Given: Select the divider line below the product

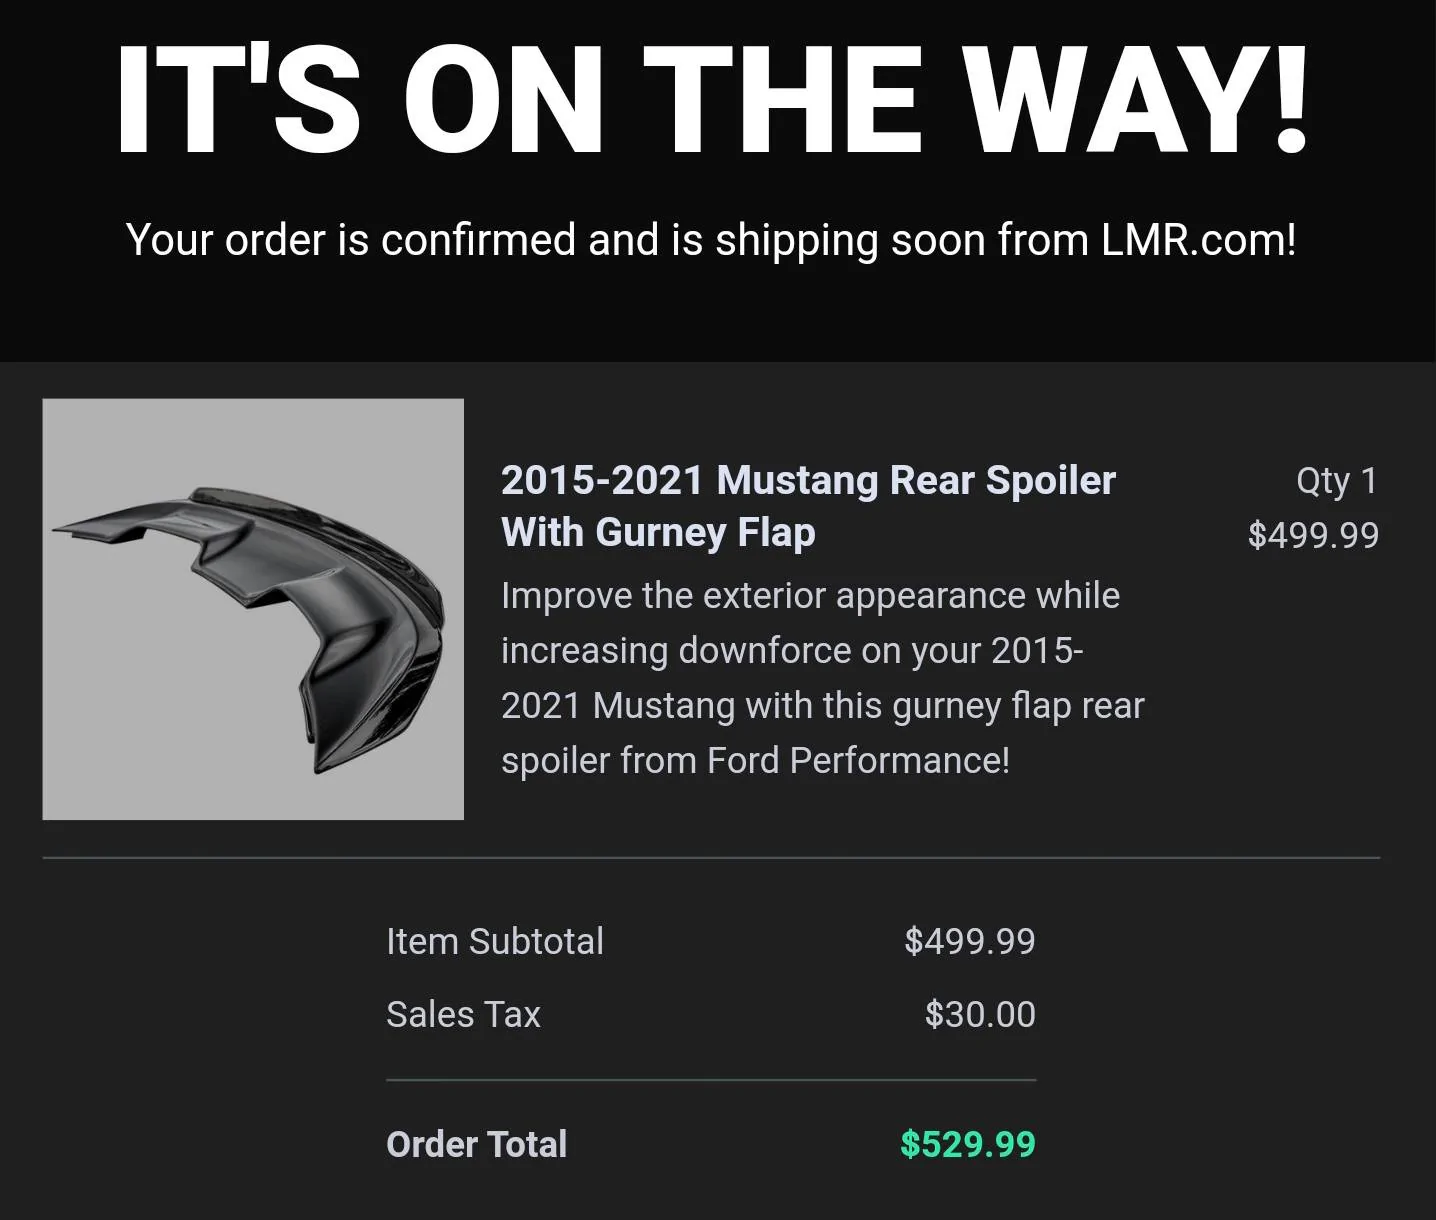Looking at the screenshot, I should (x=711, y=858).
